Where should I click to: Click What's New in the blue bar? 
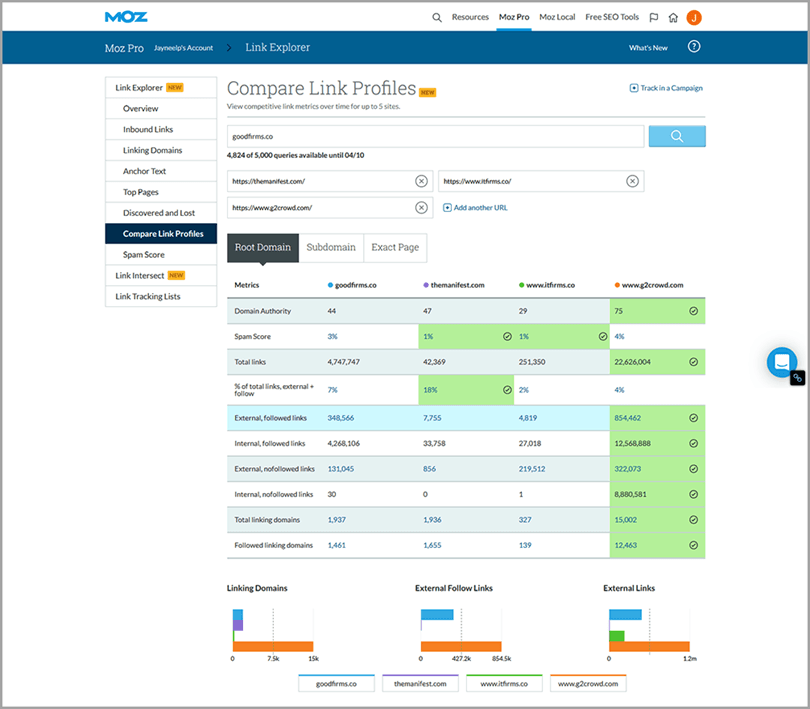click(648, 48)
